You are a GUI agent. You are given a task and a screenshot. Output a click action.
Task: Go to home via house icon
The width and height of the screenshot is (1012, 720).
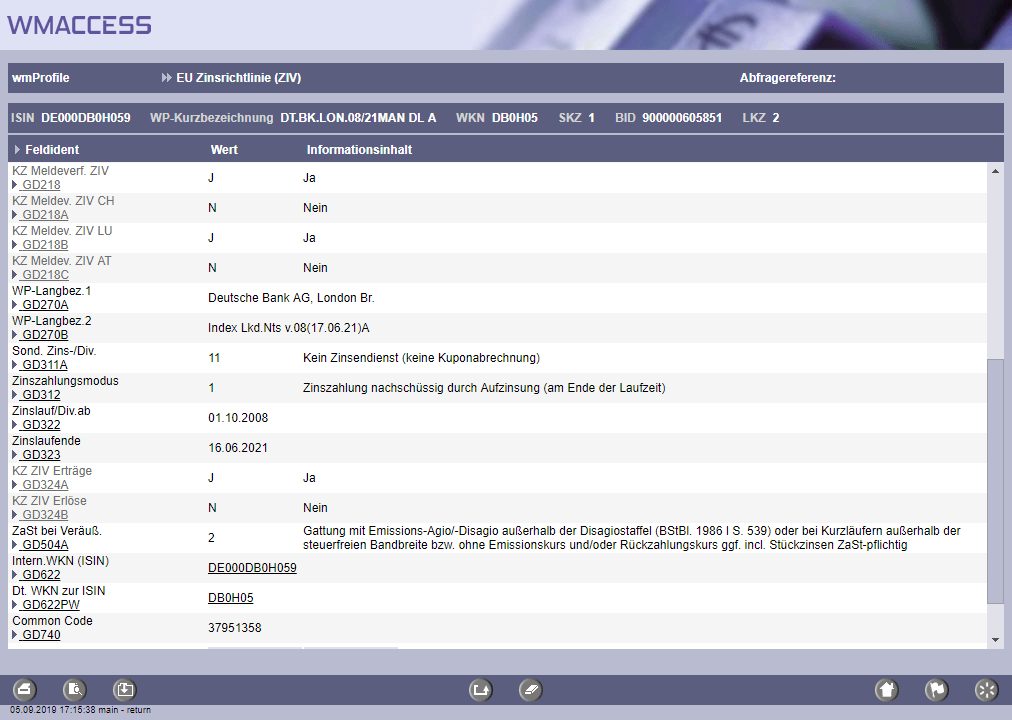tap(886, 689)
